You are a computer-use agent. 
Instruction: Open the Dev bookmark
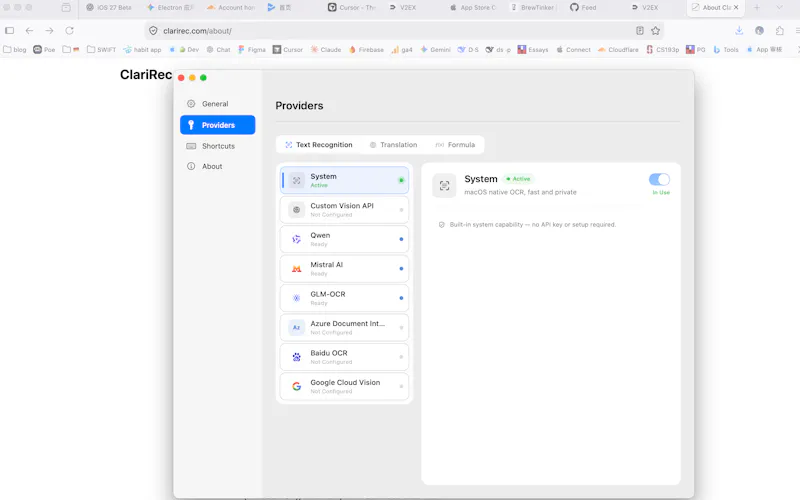[x=189, y=49]
